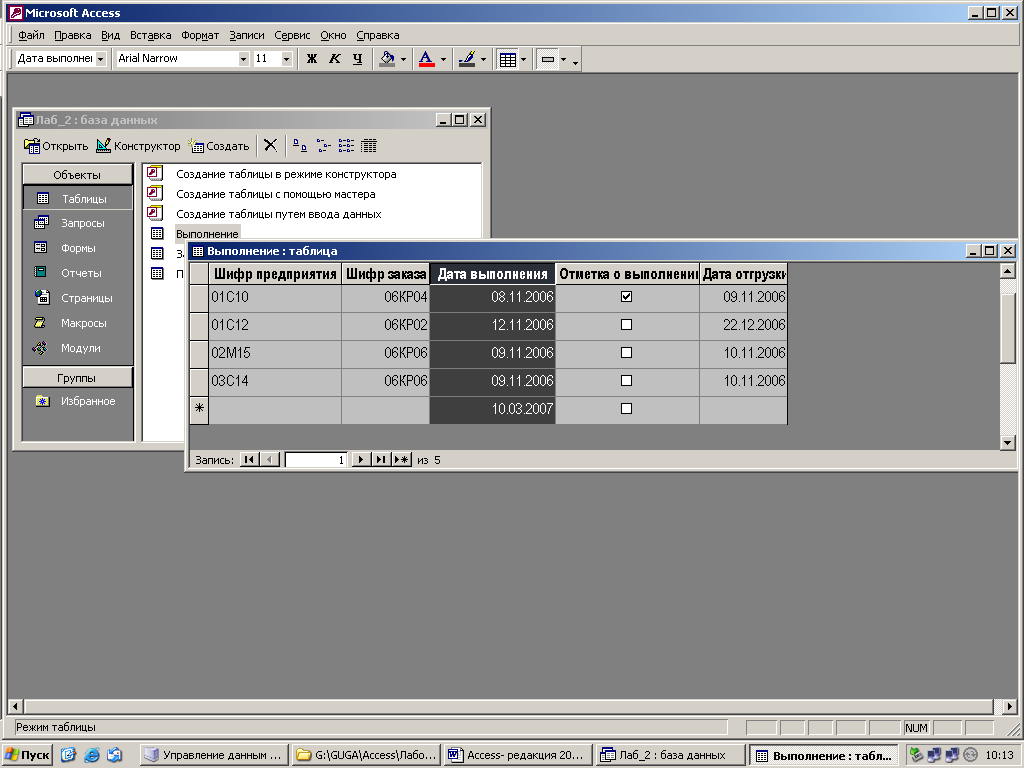Screen dimensions: 1024x768
Task: Switch to list view icon
Action: (x=346, y=146)
